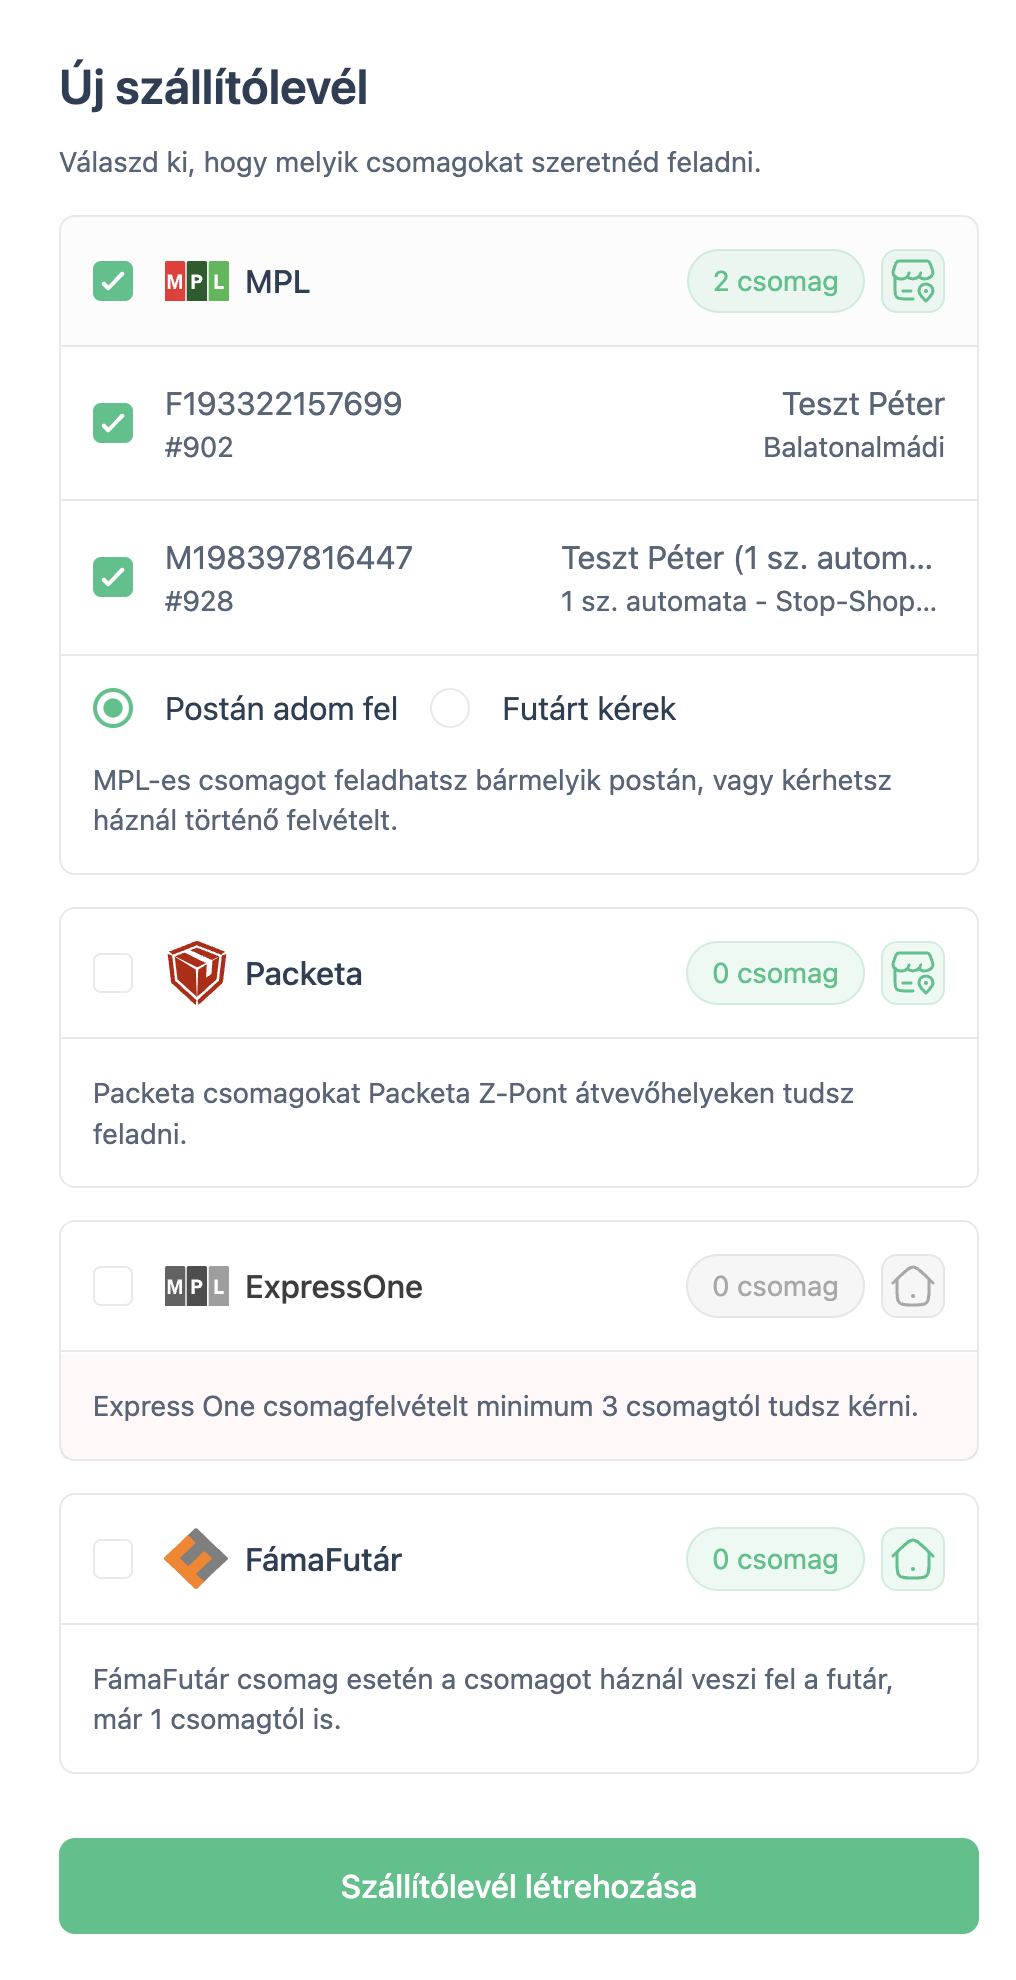Click the FámaFutár home pickup icon
Viewport: 1016px width, 1980px height.
click(912, 1559)
